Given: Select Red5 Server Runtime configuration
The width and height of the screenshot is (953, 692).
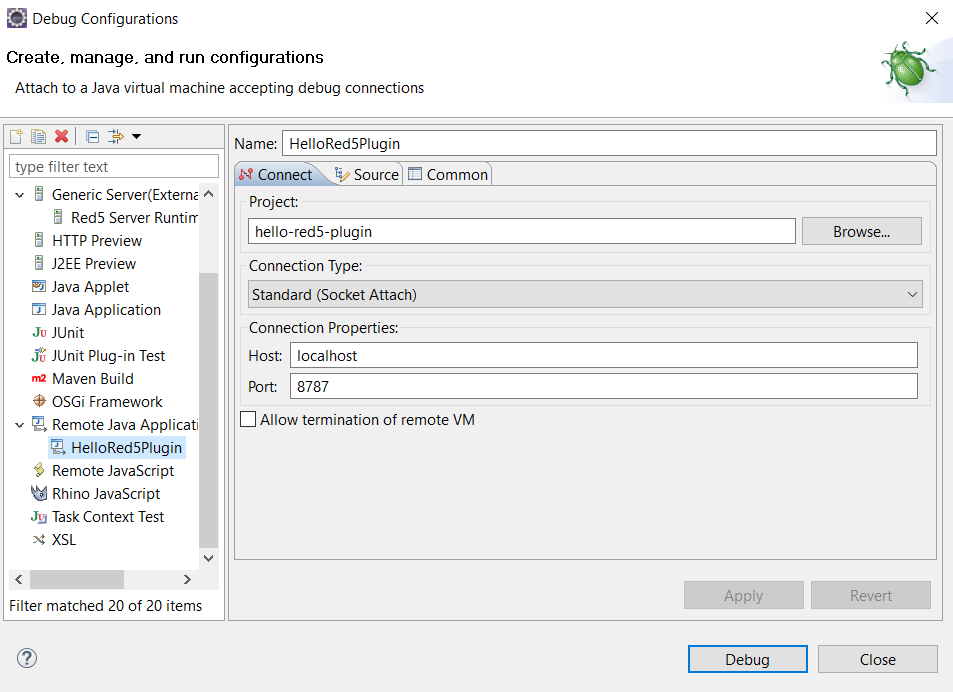Looking at the screenshot, I should [134, 218].
